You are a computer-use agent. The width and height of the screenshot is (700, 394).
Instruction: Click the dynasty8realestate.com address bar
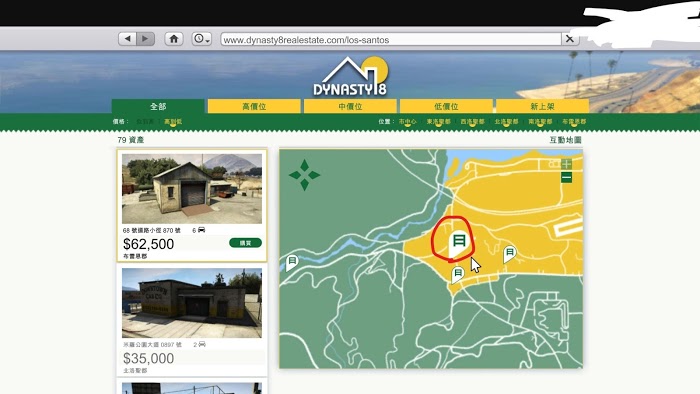point(391,39)
